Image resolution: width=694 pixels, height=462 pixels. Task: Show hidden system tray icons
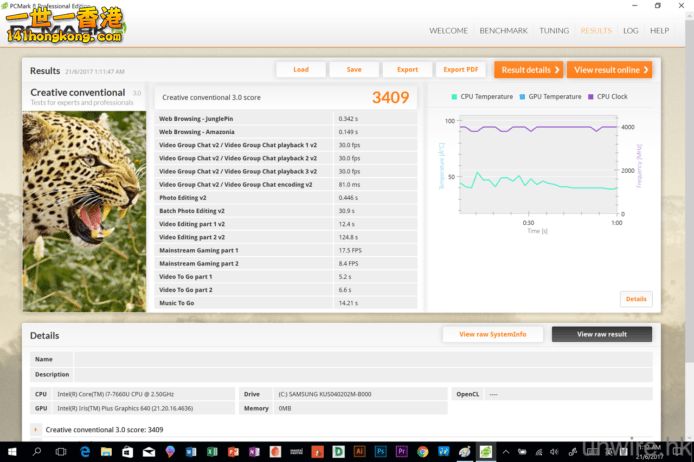(x=506, y=452)
